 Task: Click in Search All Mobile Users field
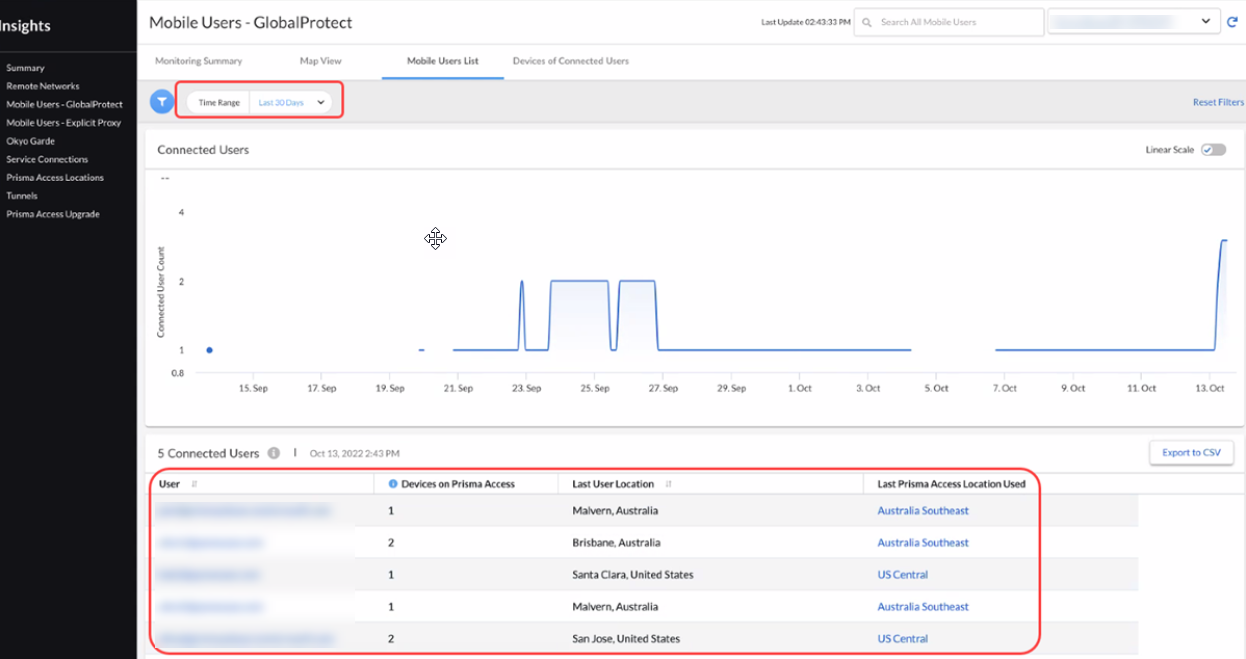(955, 22)
